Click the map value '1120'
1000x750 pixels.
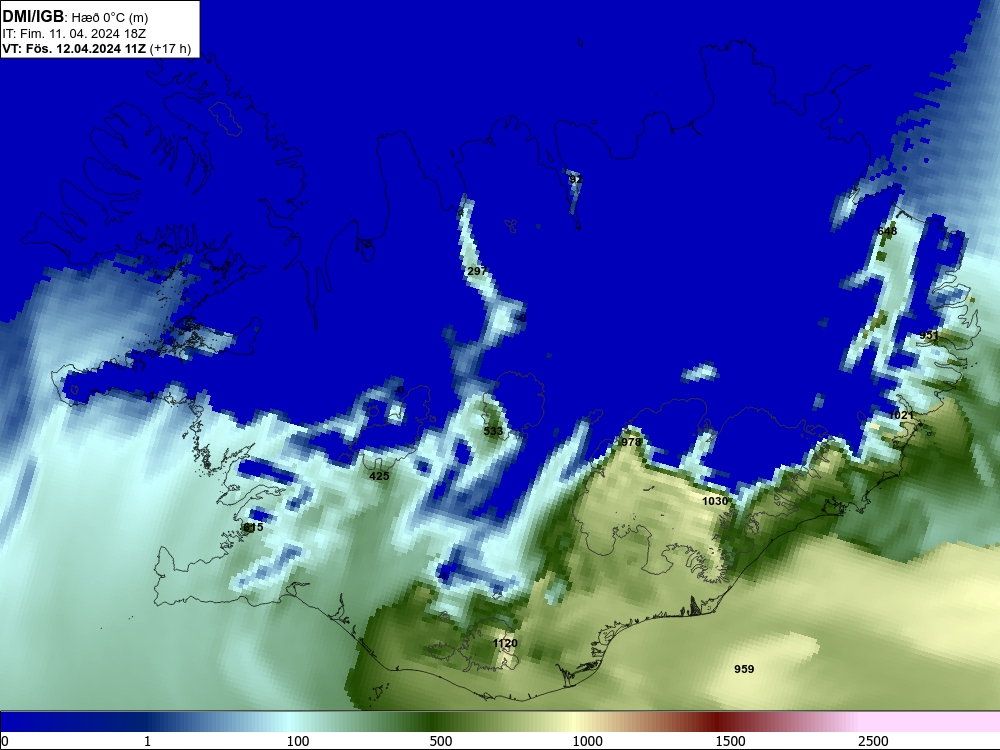[x=505, y=643]
